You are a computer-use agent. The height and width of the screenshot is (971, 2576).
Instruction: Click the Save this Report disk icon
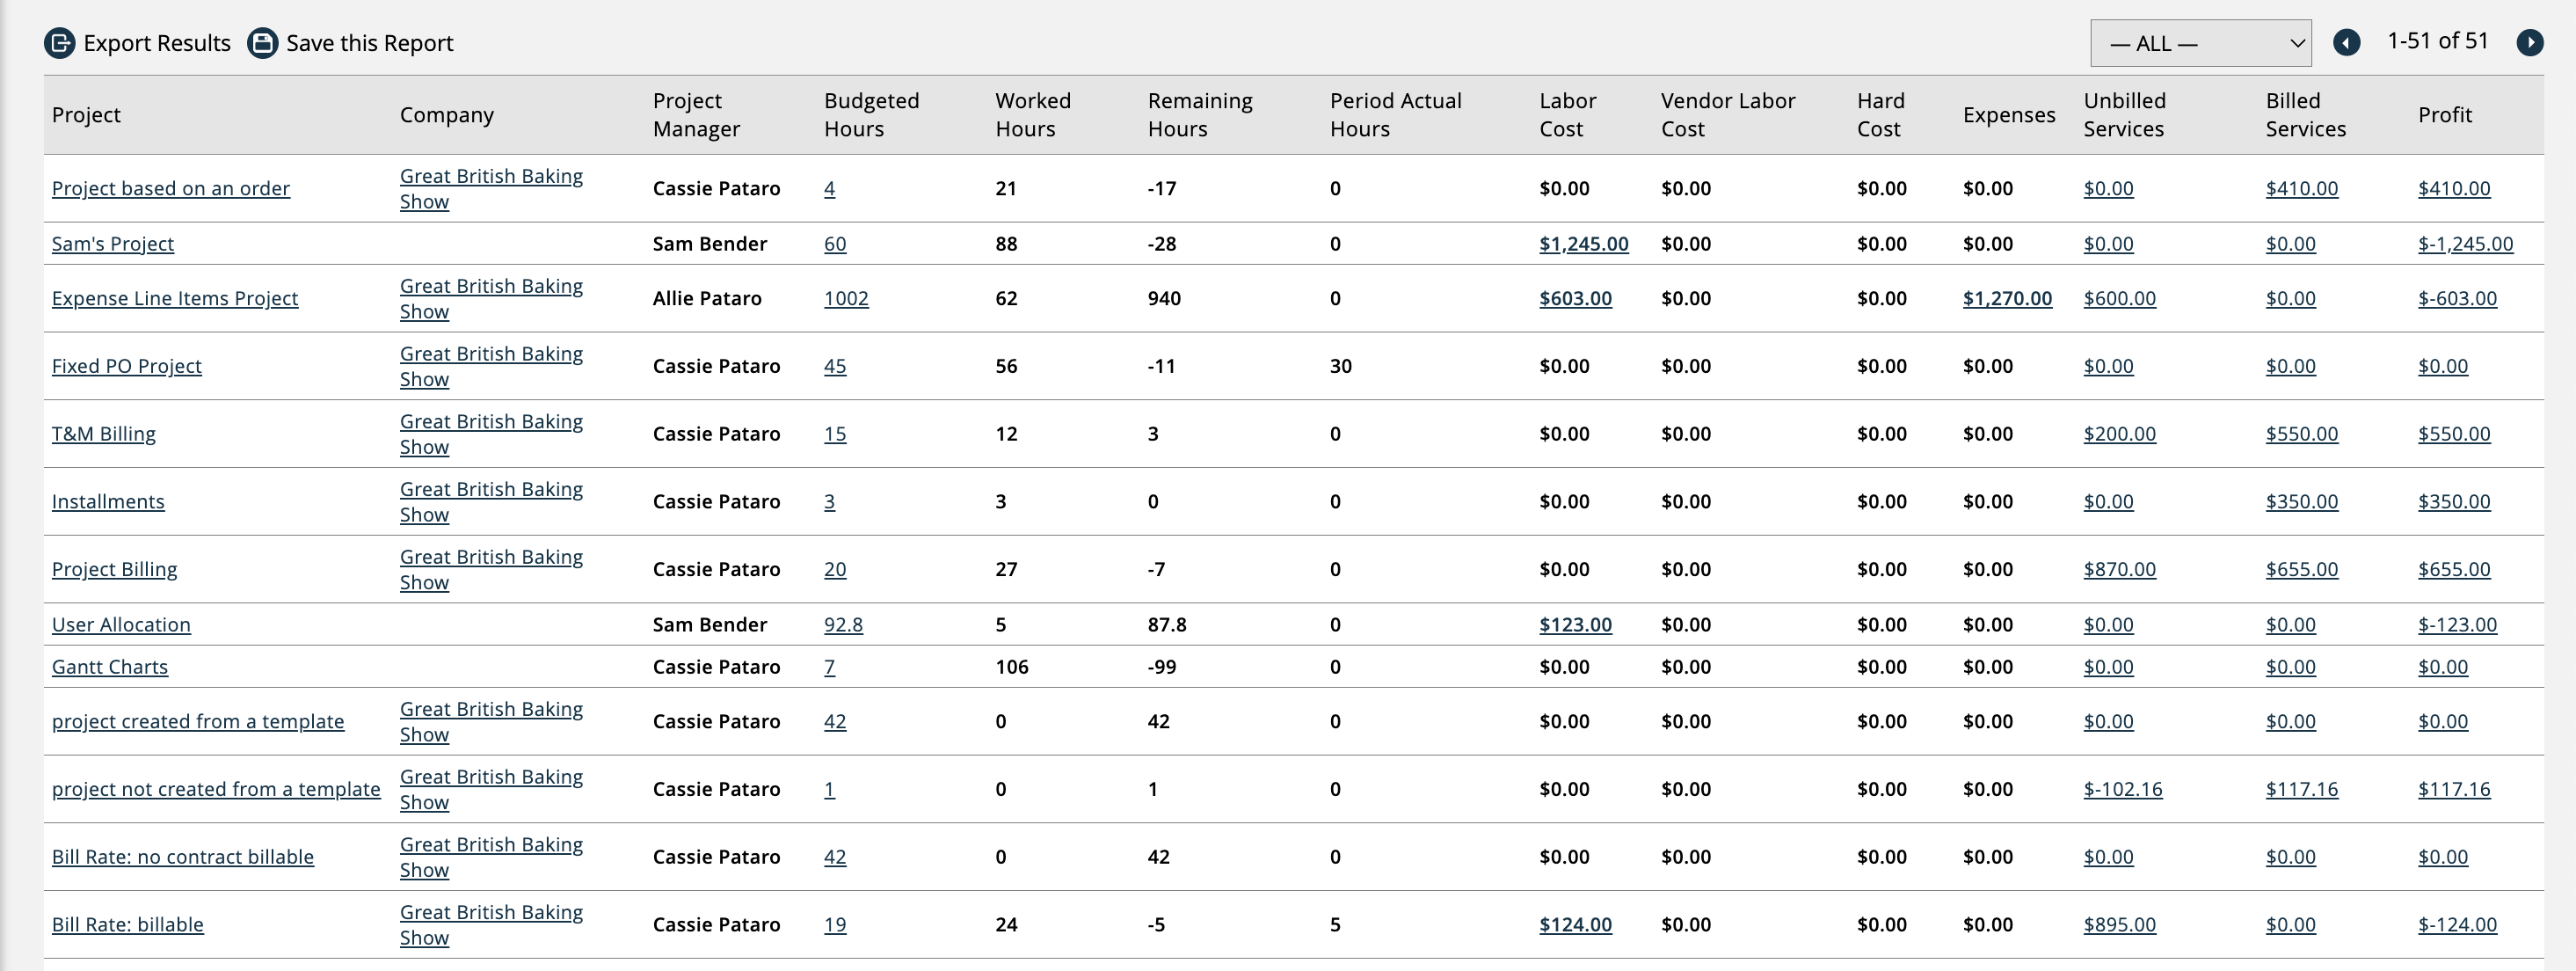(x=261, y=42)
